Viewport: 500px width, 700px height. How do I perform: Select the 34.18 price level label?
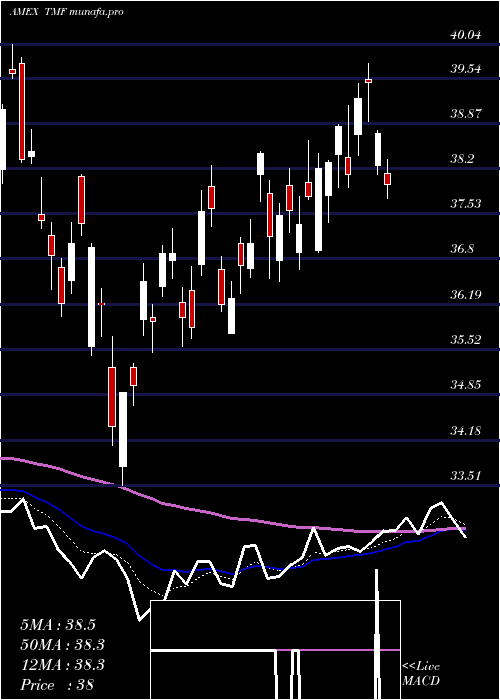[466, 431]
